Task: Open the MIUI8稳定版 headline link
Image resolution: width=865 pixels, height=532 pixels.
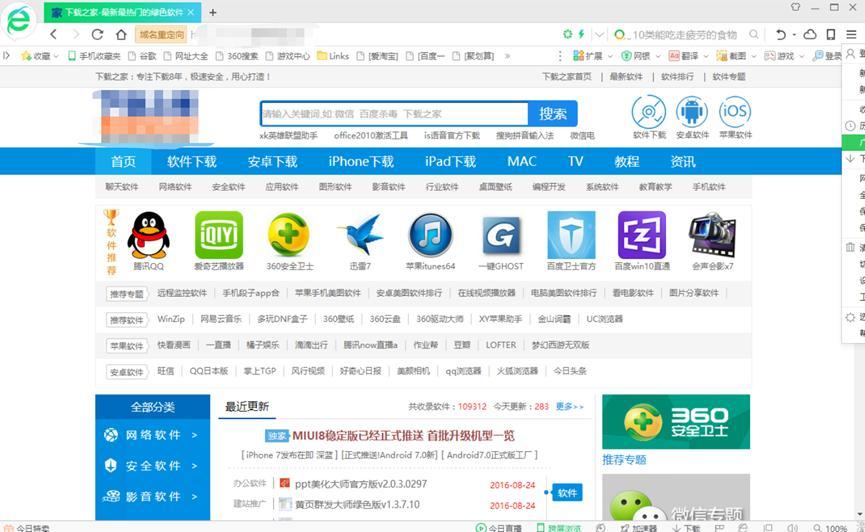Action: click(403, 435)
